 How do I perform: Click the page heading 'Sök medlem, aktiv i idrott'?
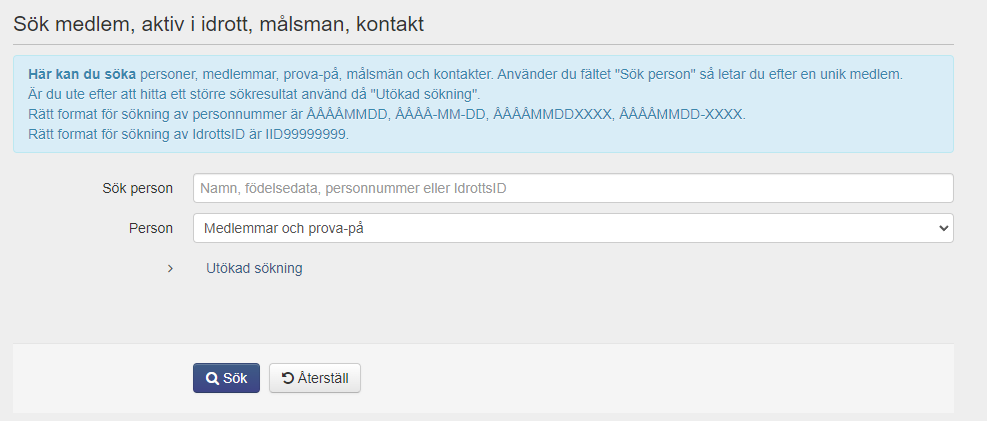[x=219, y=23]
